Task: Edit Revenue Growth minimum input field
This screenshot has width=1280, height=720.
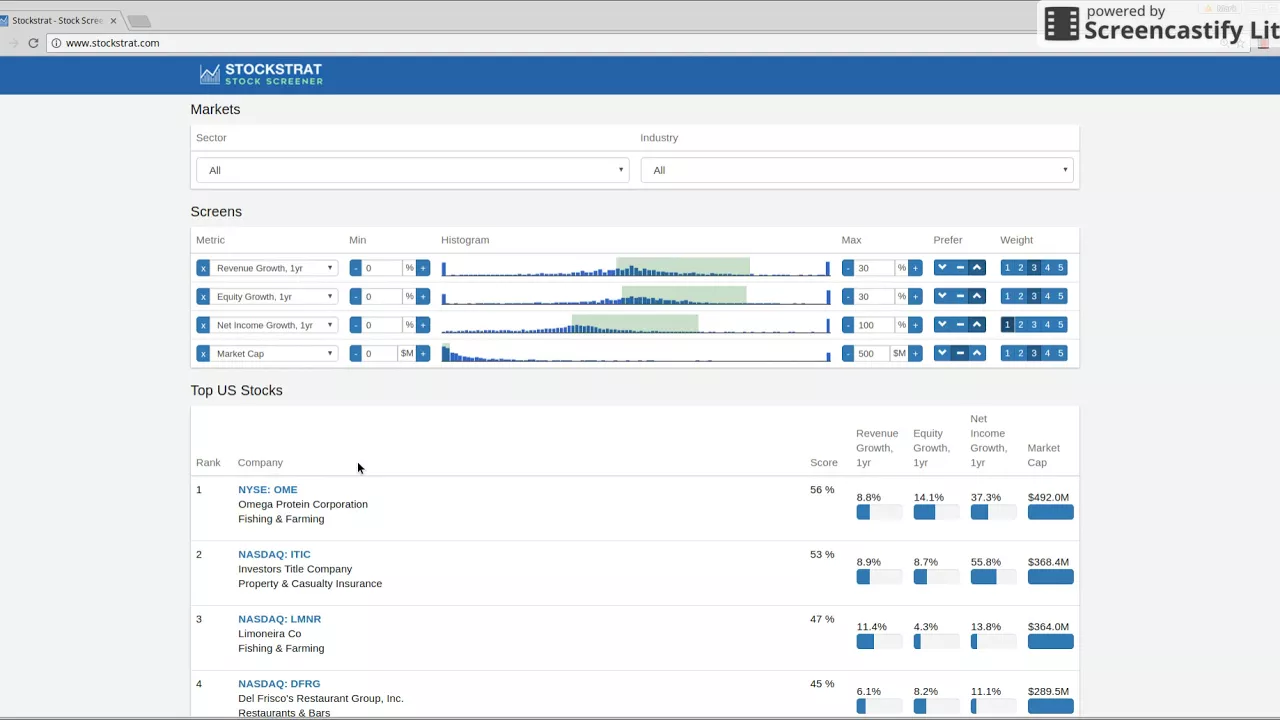Action: click(382, 268)
